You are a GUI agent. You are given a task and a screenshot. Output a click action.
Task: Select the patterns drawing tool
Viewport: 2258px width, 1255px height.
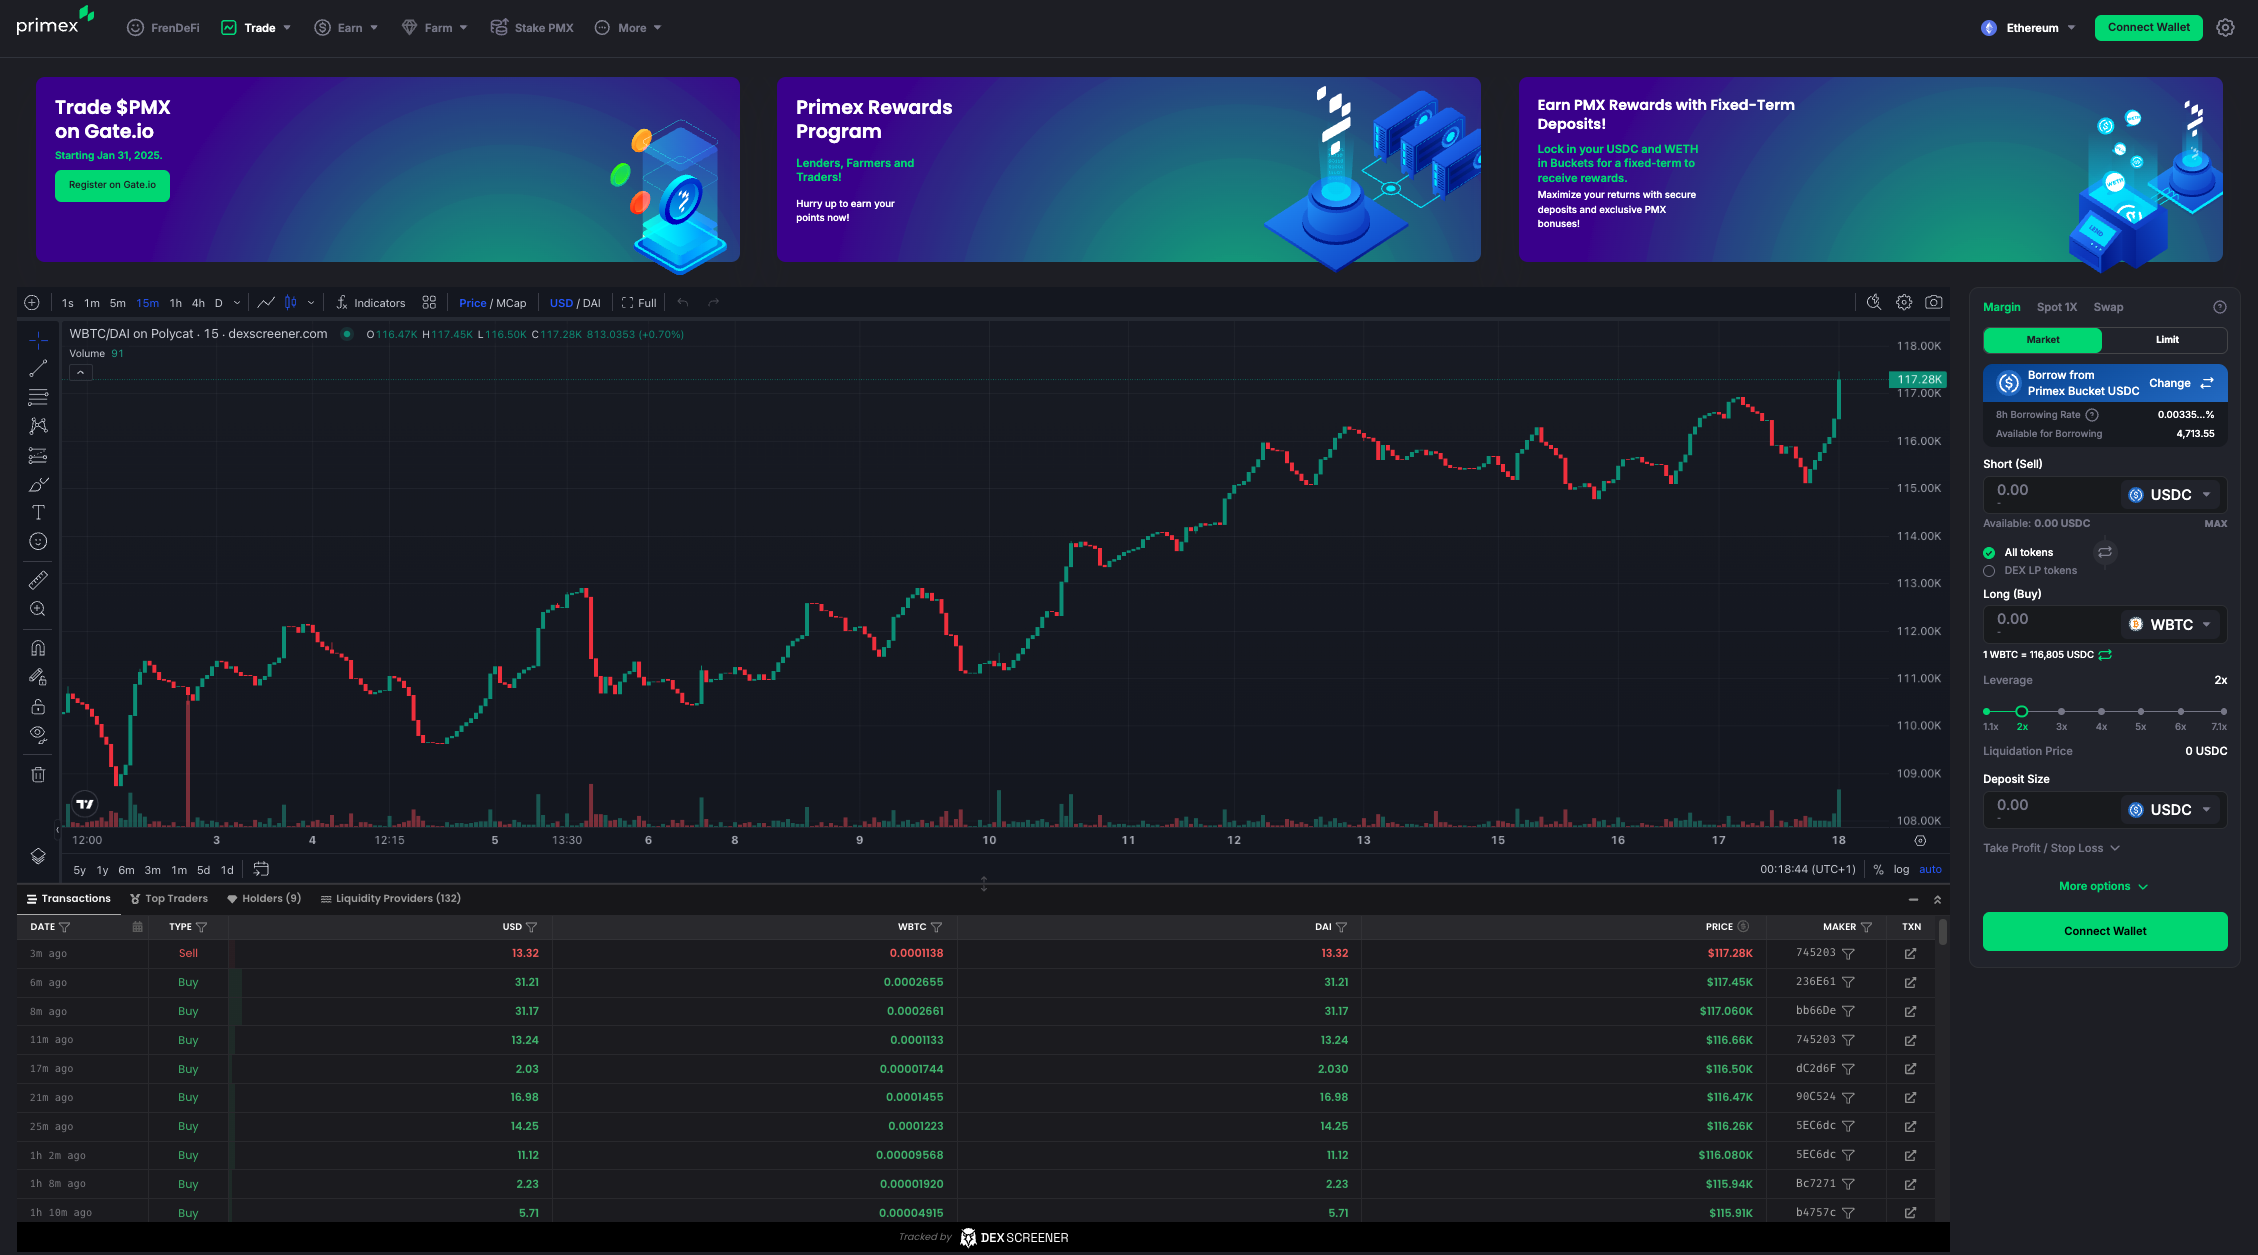(x=38, y=426)
